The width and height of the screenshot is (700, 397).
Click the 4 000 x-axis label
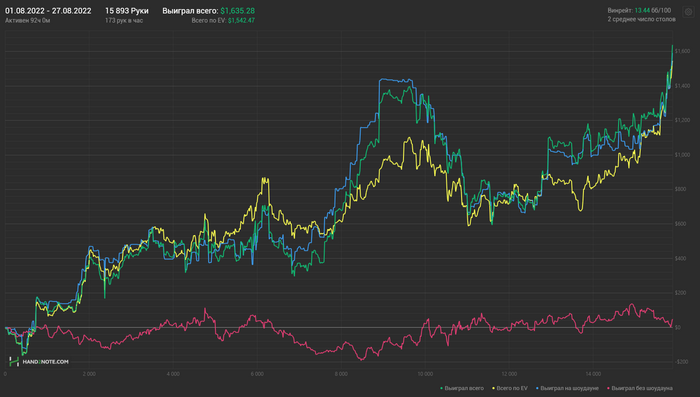(173, 374)
